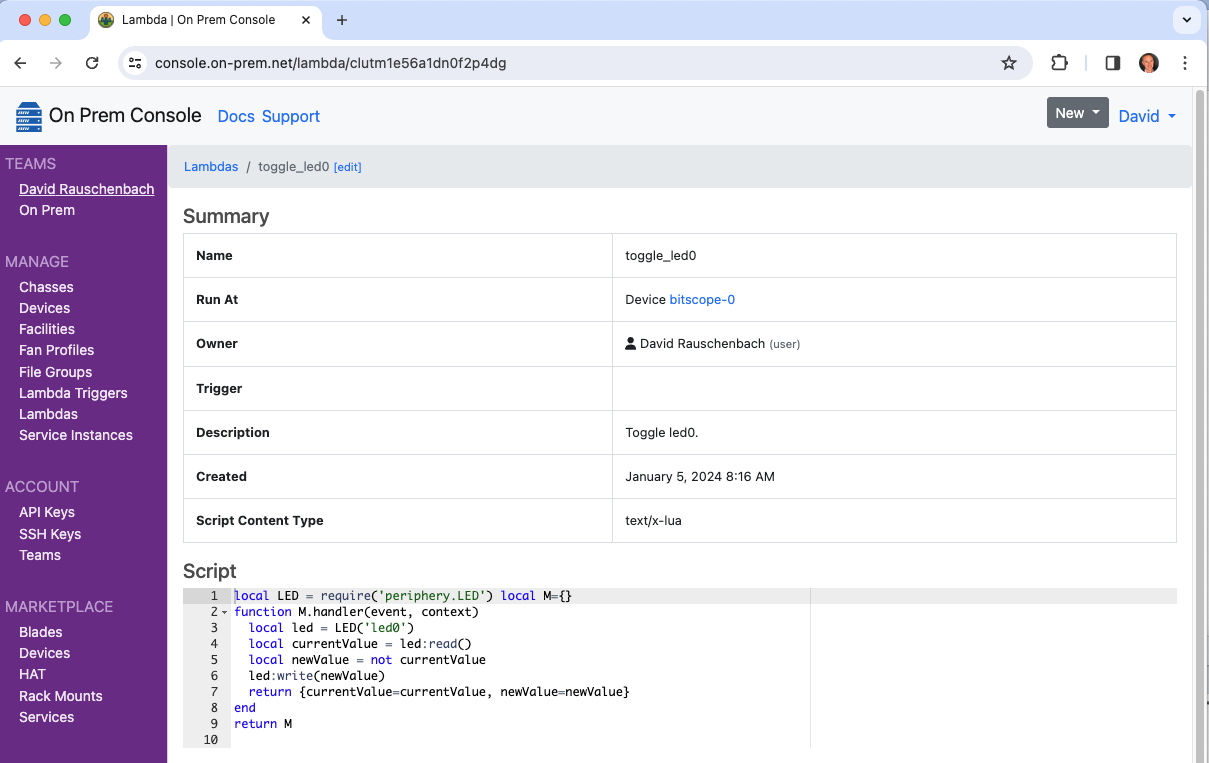The width and height of the screenshot is (1209, 763).
Task: Open Lambda Triggers in the sidebar
Action: pyautogui.click(x=73, y=393)
